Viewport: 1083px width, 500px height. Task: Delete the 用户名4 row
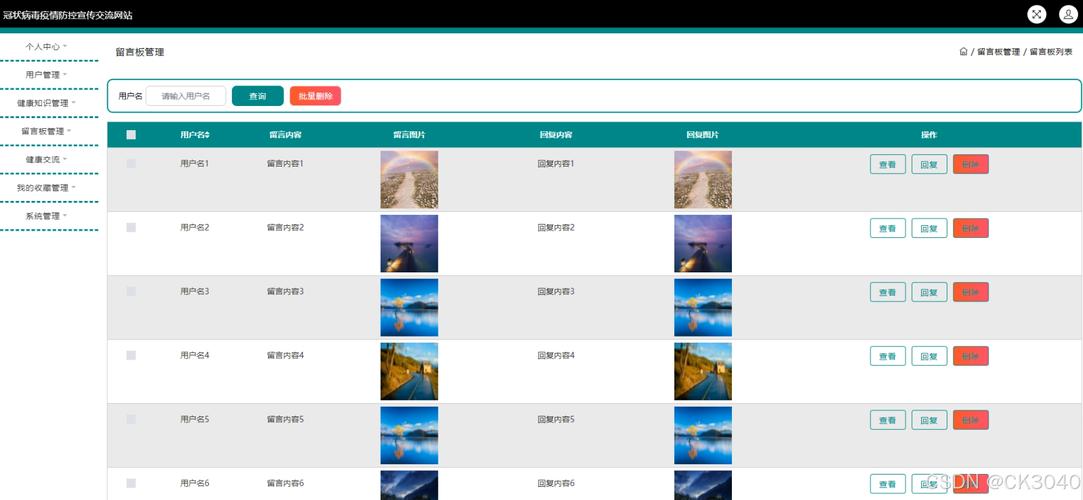click(970, 356)
